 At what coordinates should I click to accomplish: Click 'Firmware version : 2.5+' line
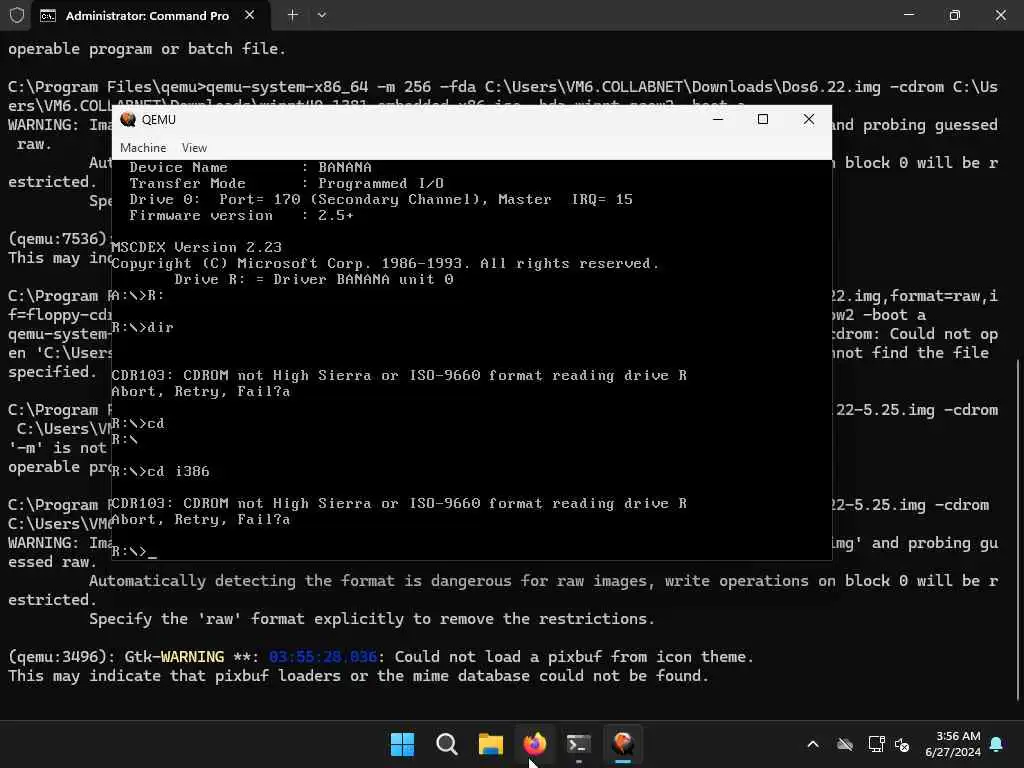241,215
